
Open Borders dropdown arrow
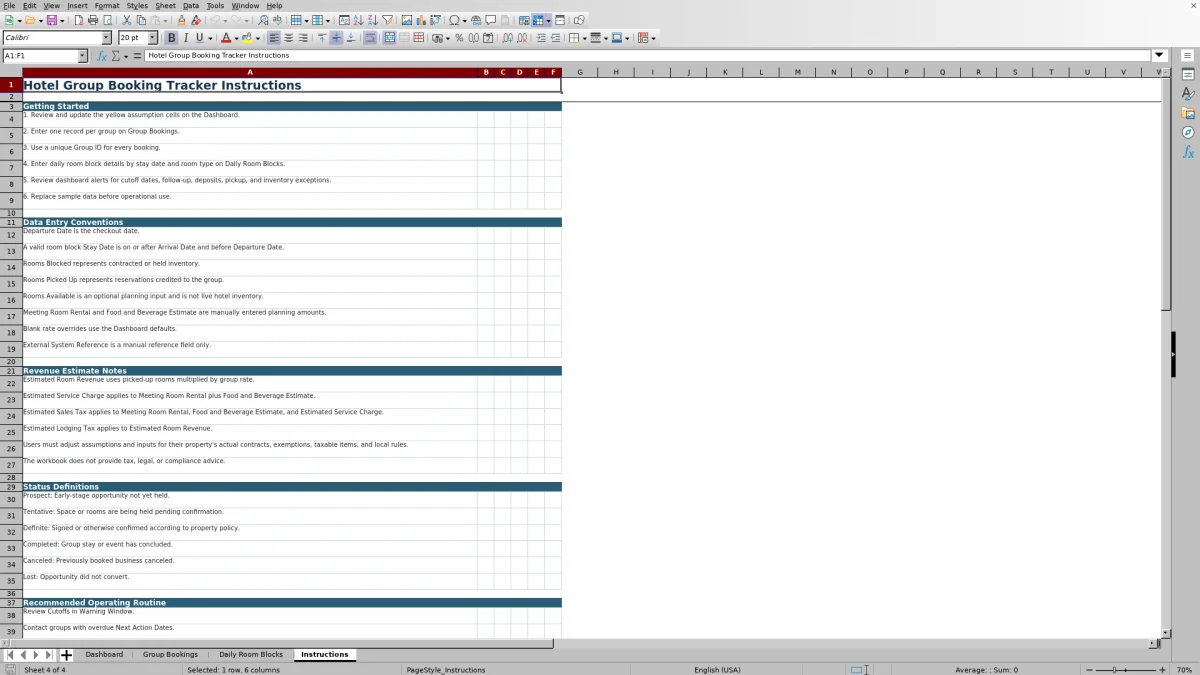(584, 38)
